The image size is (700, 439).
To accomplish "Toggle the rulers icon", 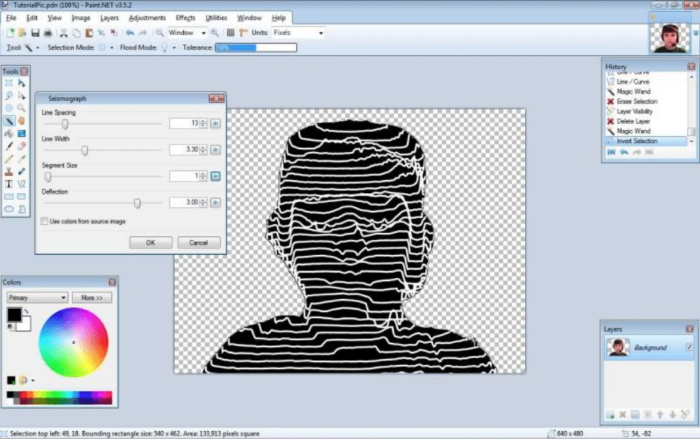I will point(243,33).
